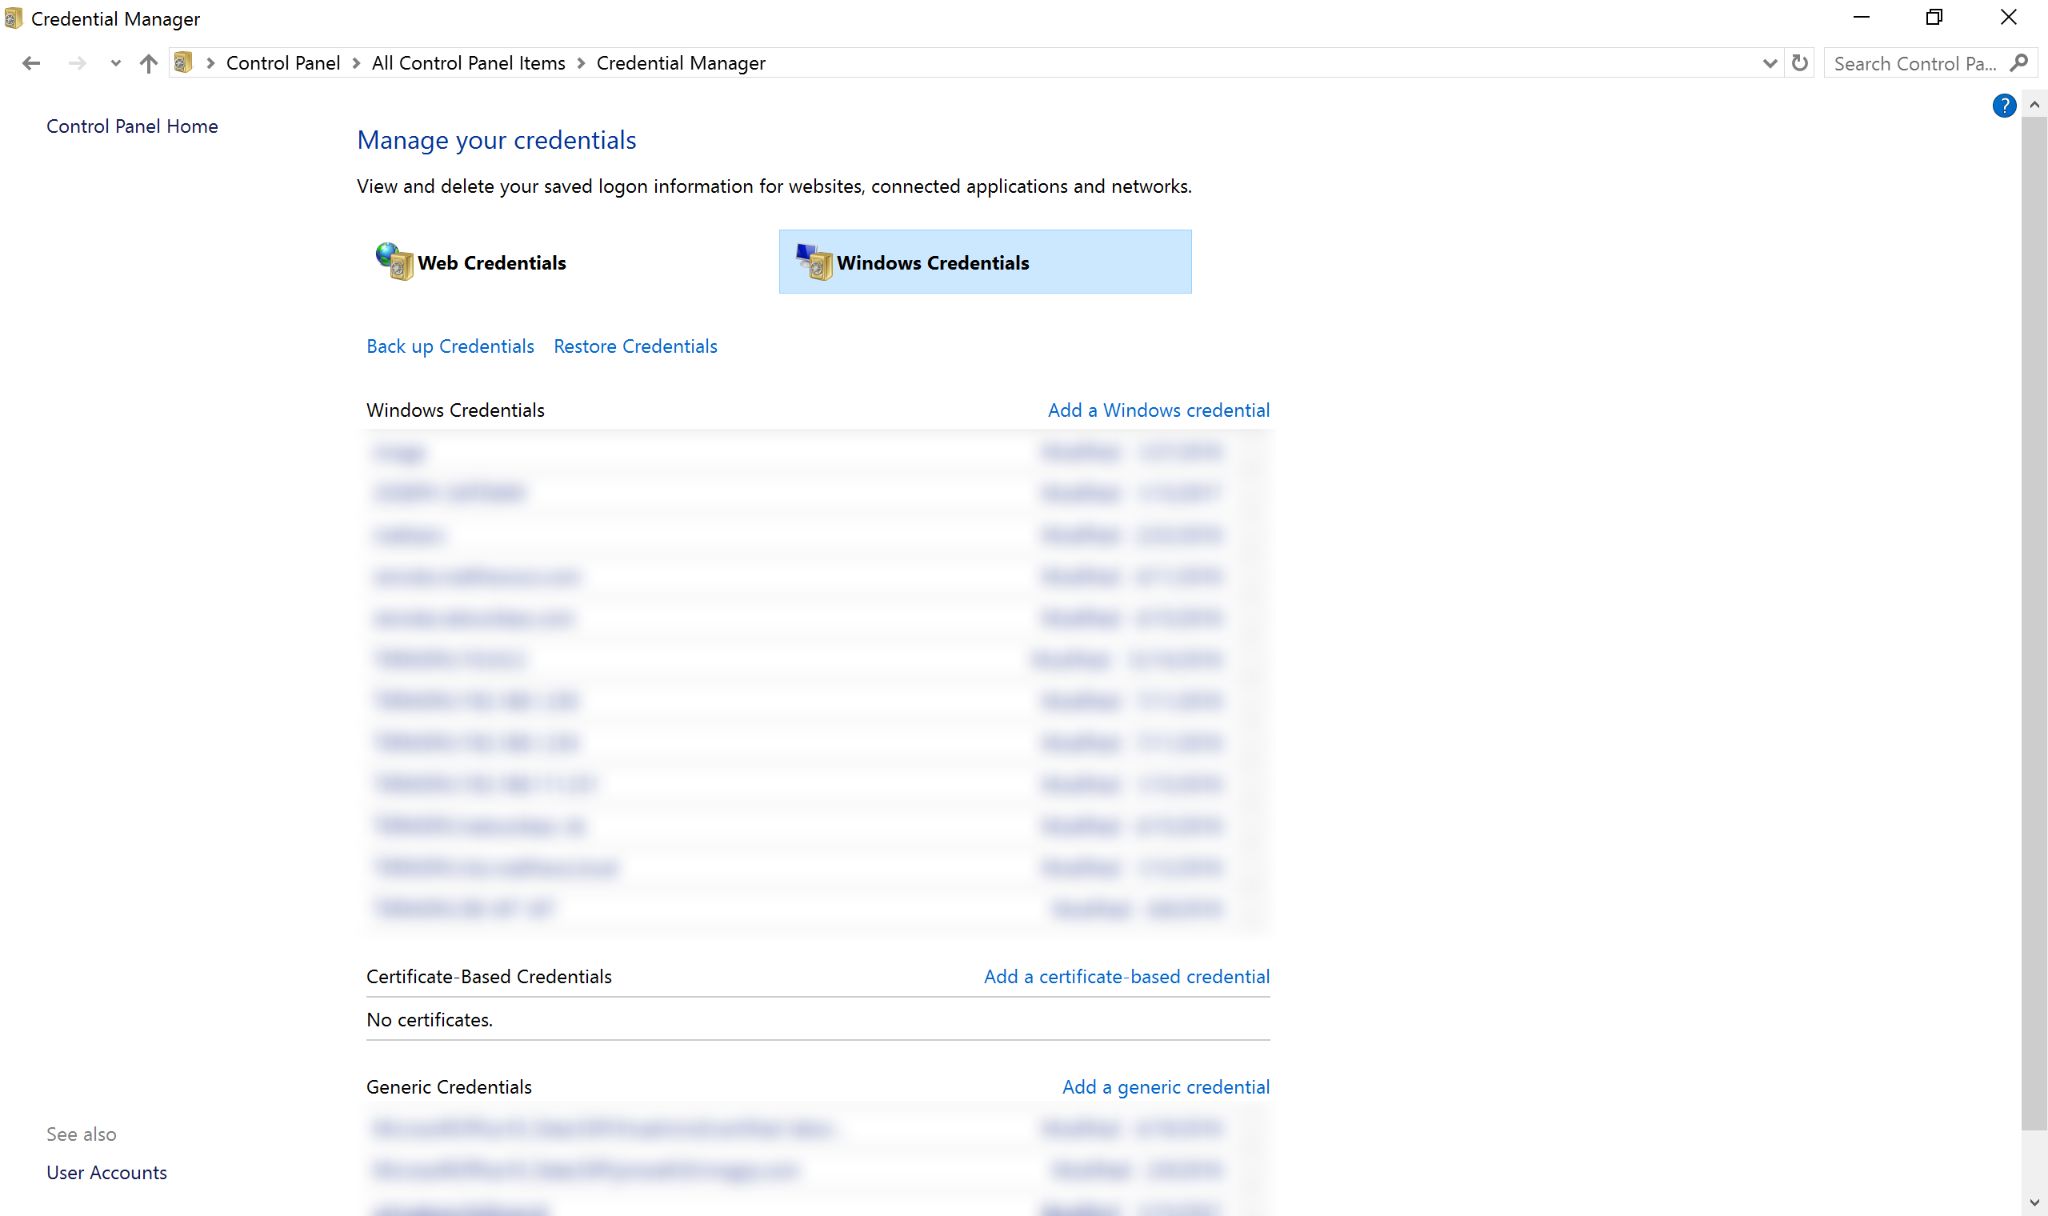Click the Forward navigation arrow

pyautogui.click(x=77, y=63)
